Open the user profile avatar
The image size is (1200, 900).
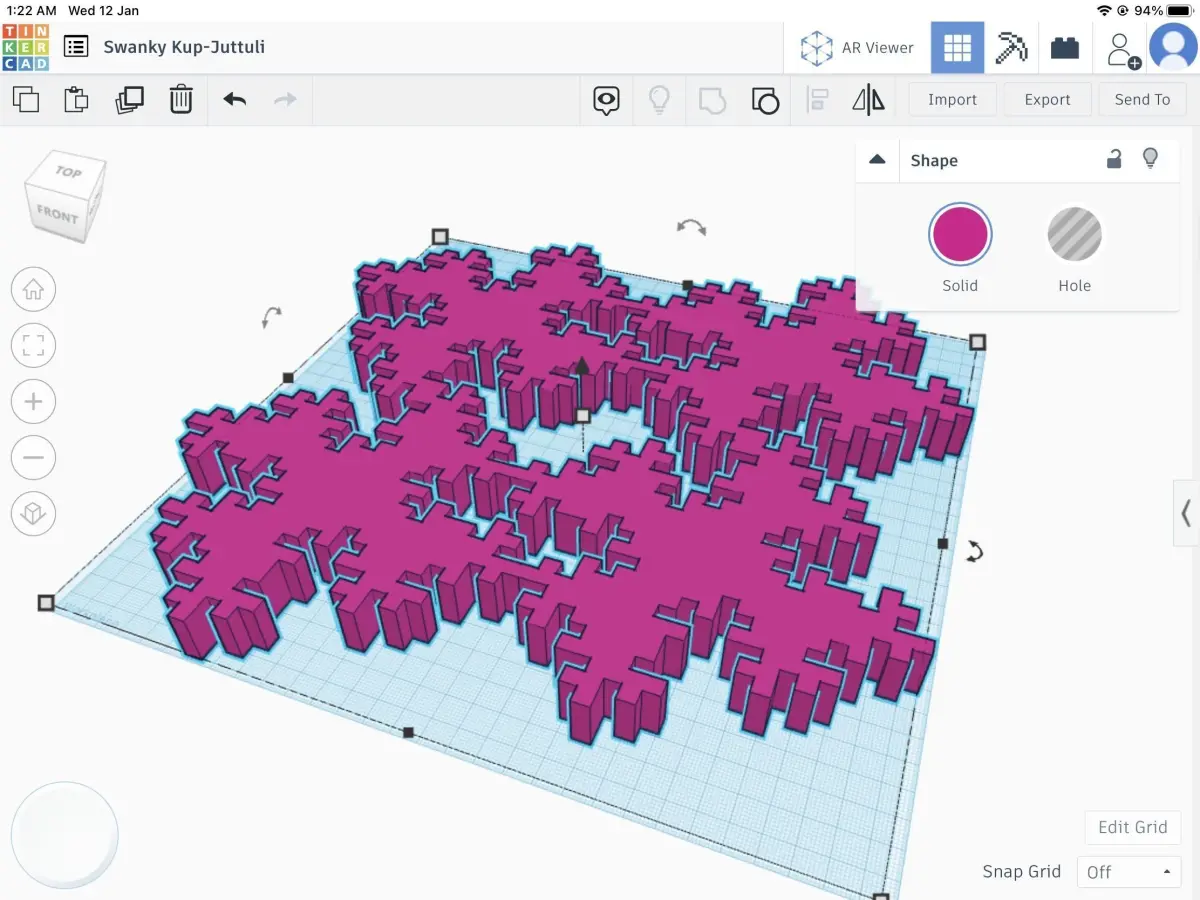[1173, 47]
